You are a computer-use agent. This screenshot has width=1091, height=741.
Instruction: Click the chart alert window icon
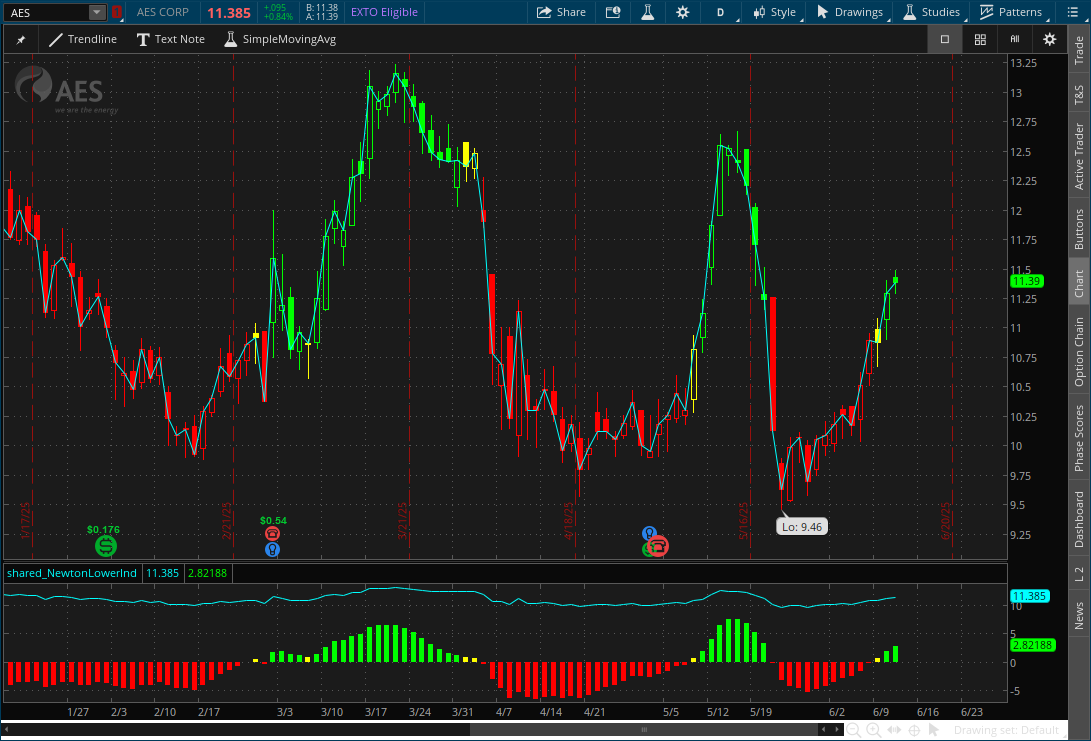click(x=613, y=12)
